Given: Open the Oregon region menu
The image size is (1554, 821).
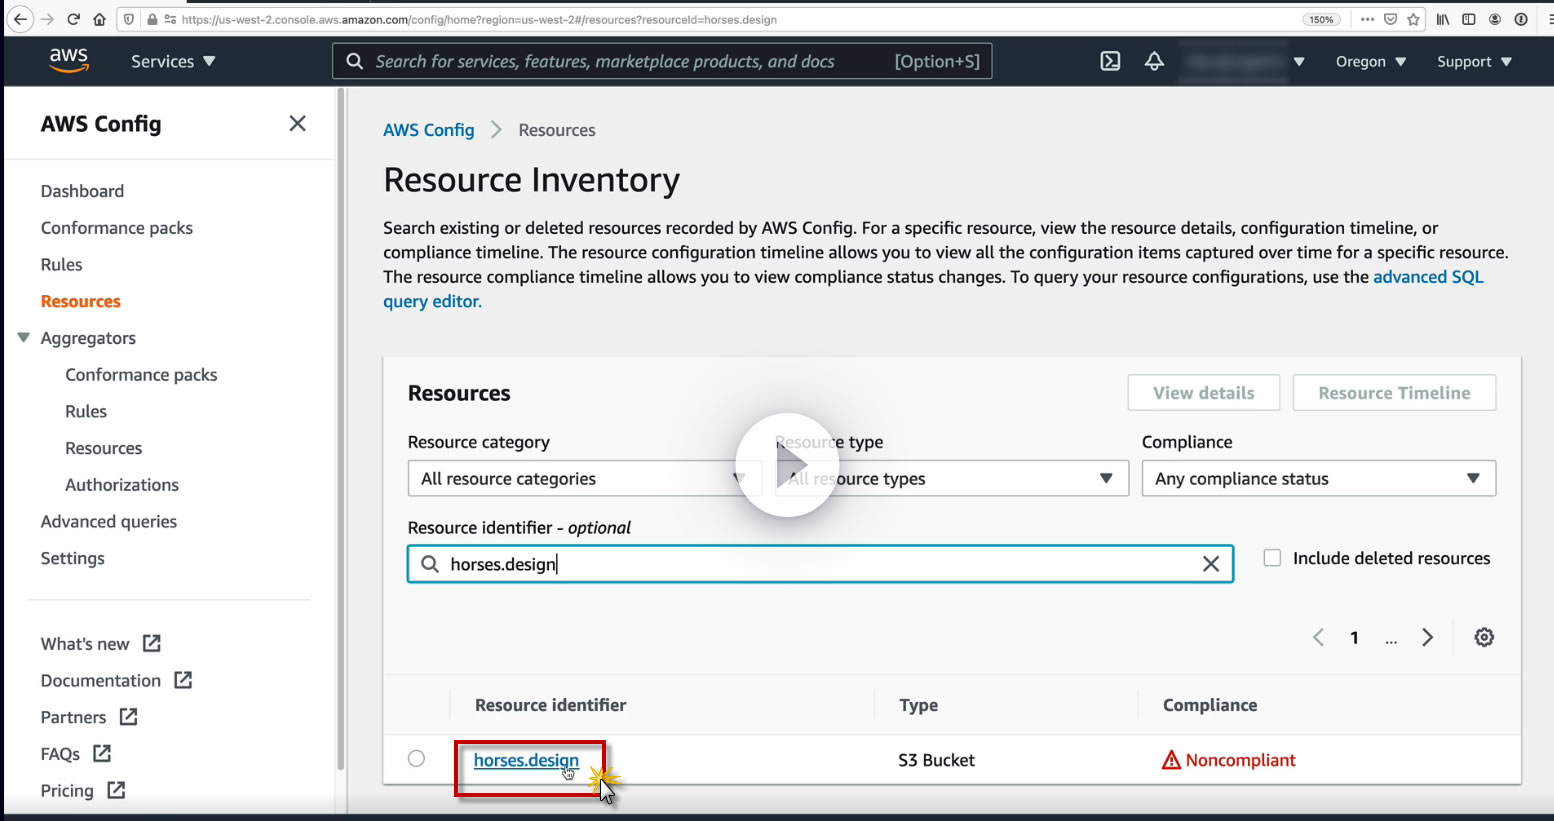Looking at the screenshot, I should (1370, 61).
